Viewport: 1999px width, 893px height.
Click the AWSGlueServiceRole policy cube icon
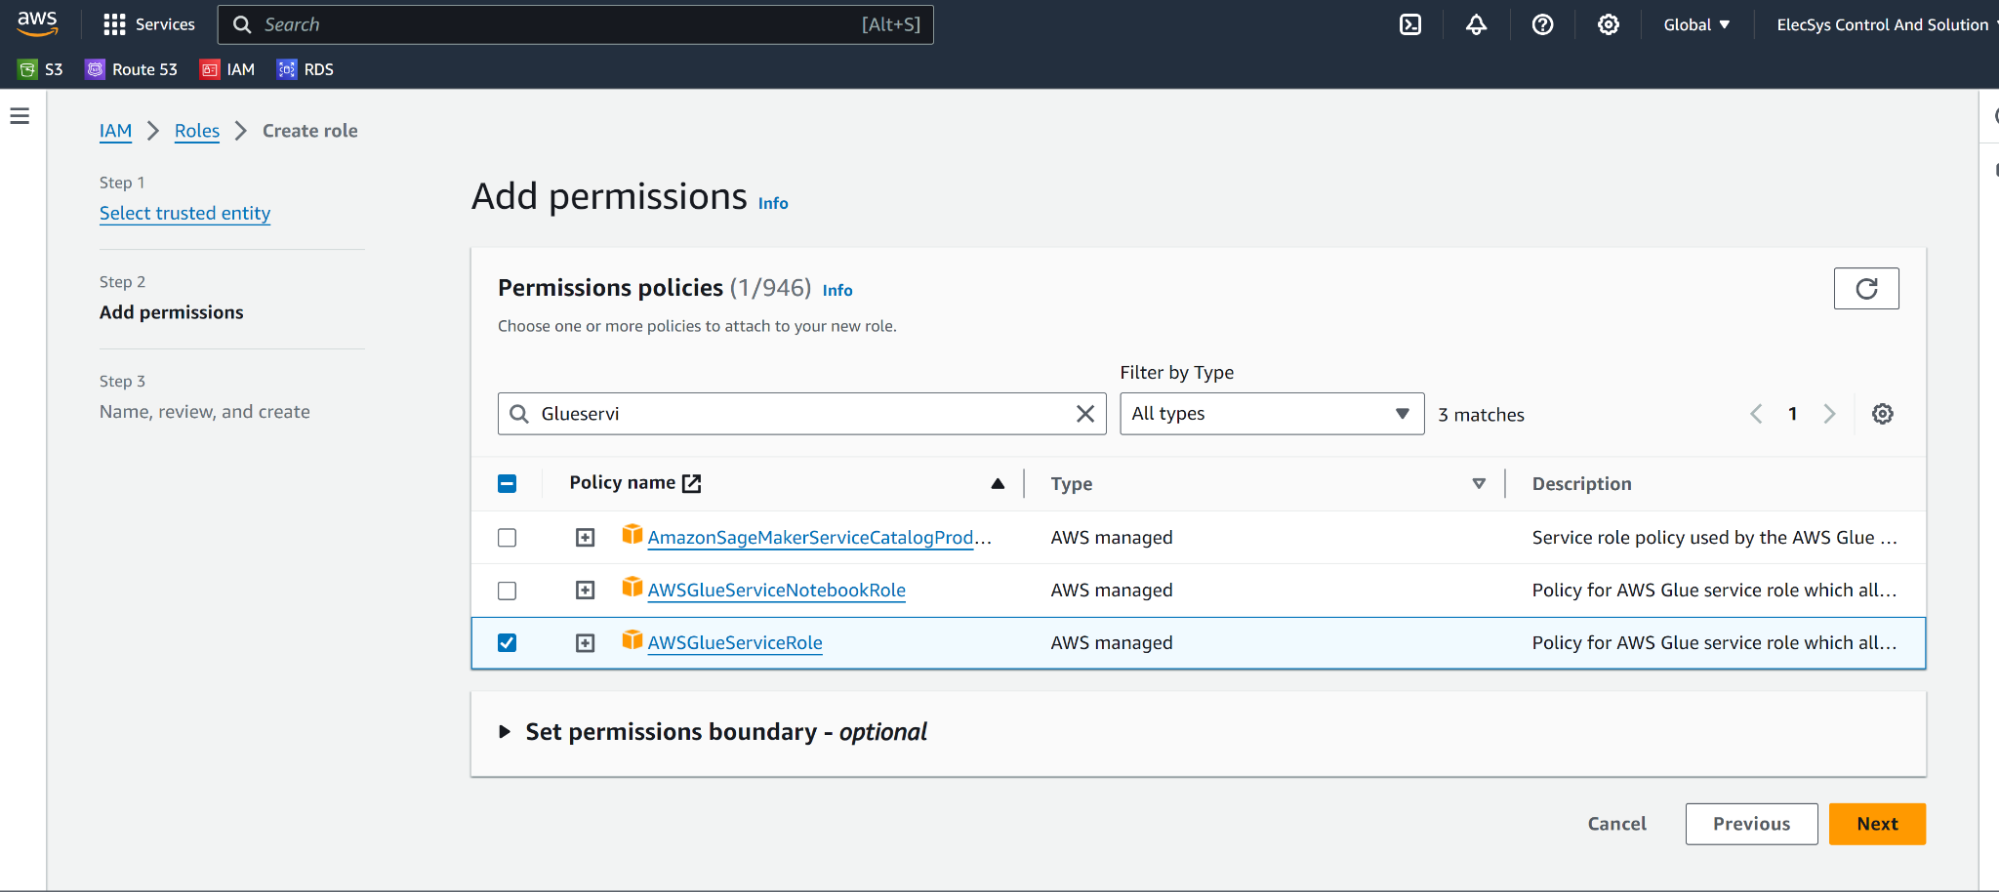[x=632, y=640]
